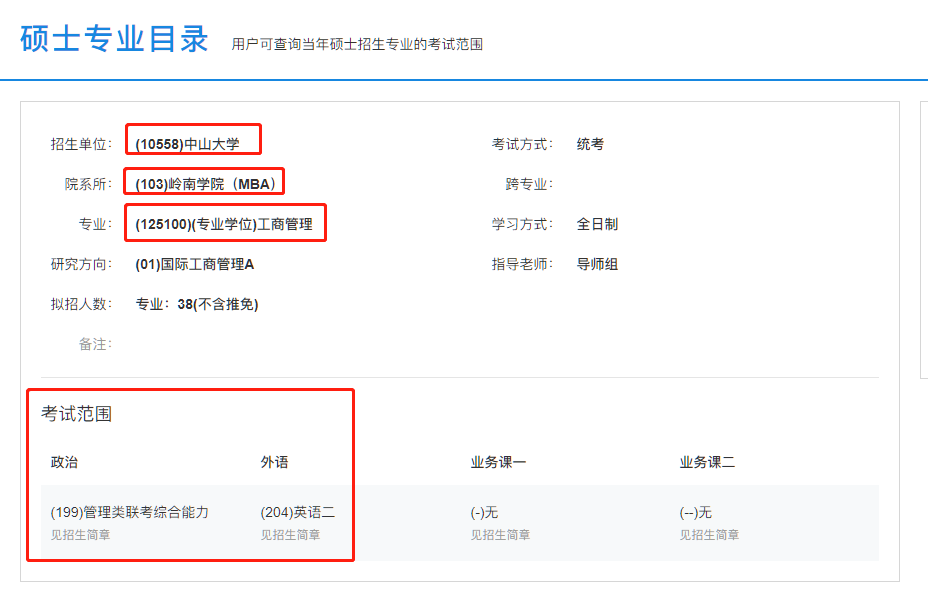The height and width of the screenshot is (597, 928).
Task: Select the (125100)(专业学位)工商管理 专业 entry
Action: point(226,223)
